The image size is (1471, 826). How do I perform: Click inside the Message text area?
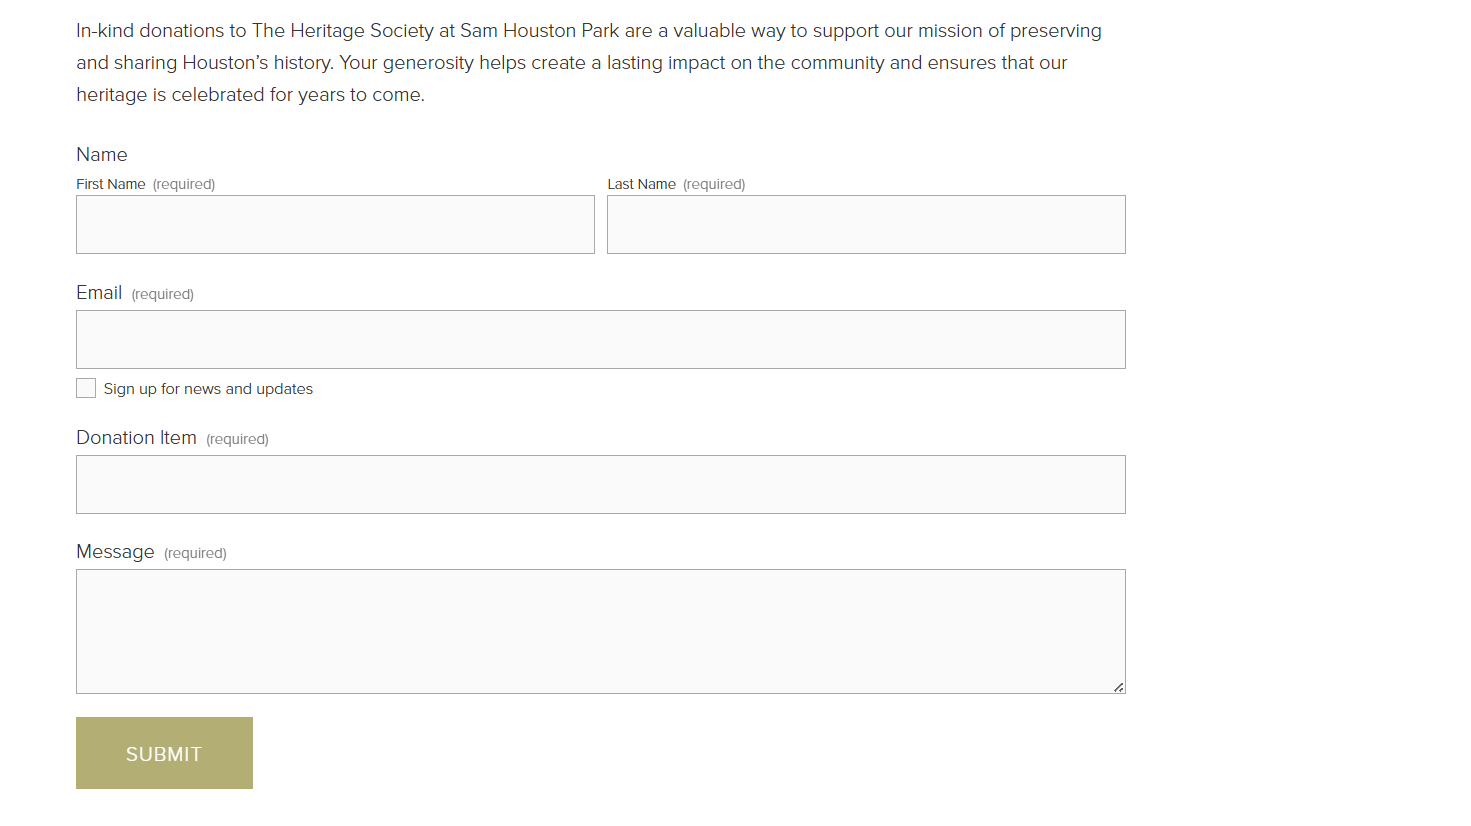pyautogui.click(x=600, y=630)
